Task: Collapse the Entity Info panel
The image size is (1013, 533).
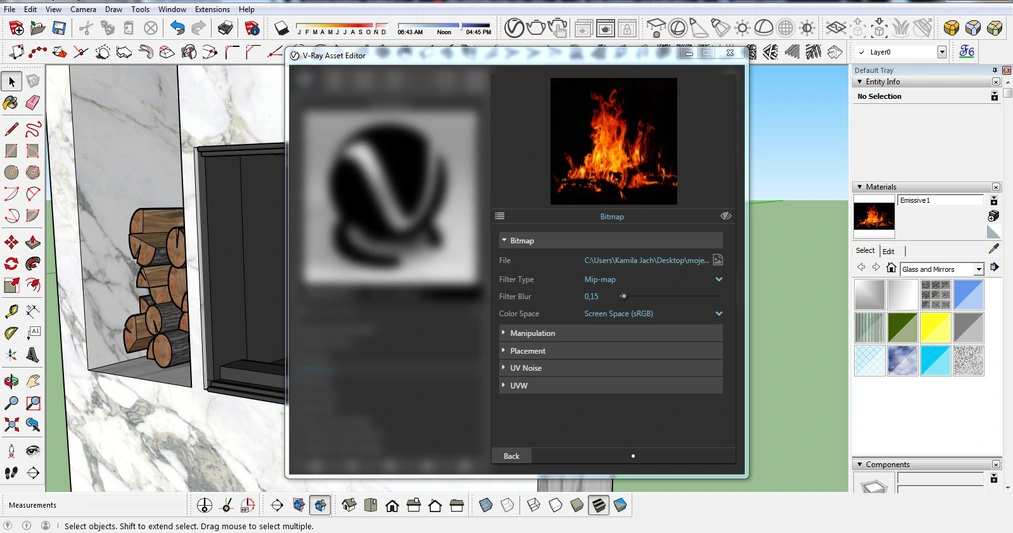Action: (859, 82)
